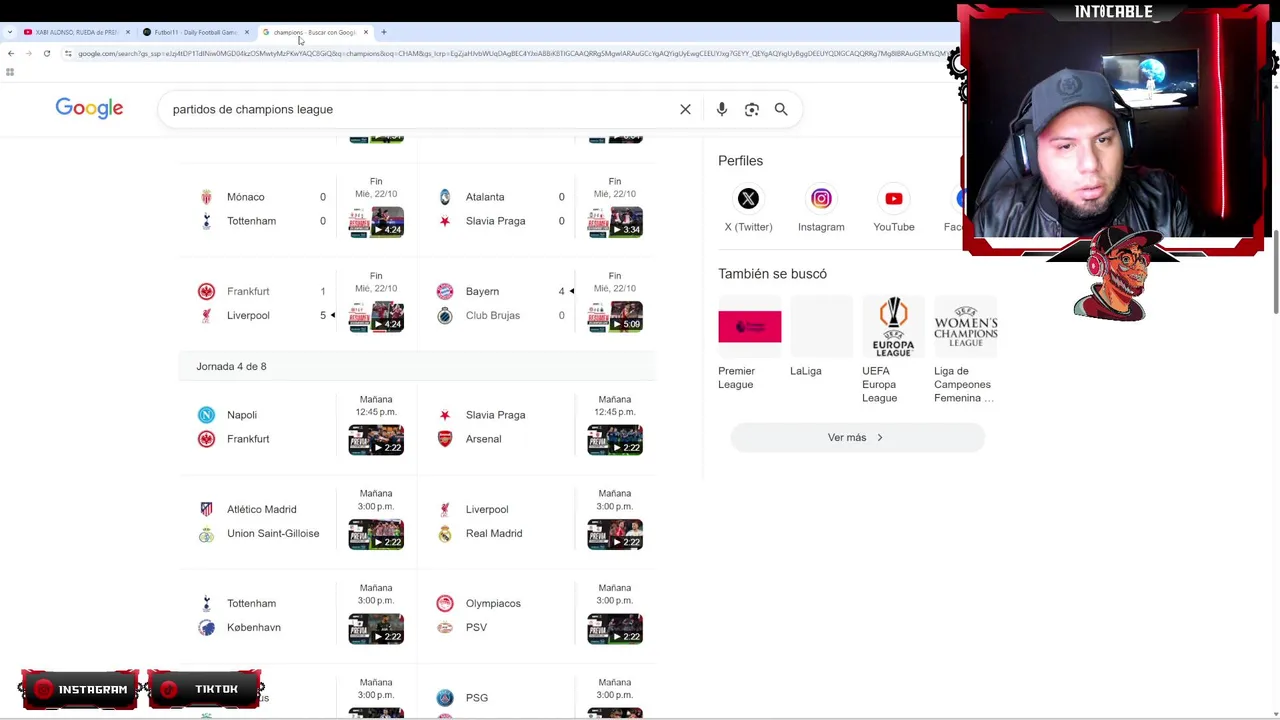Open Liga de Campeones Femenina related search

coord(965,350)
